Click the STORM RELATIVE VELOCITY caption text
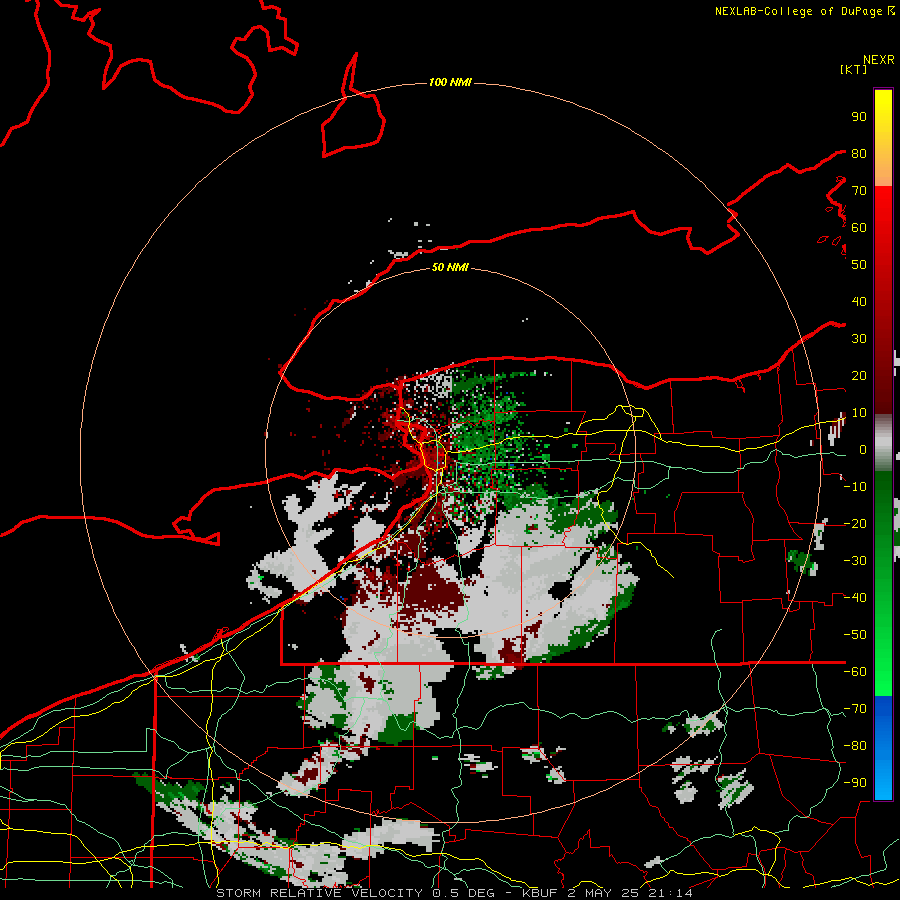900x900 pixels. tap(319, 893)
